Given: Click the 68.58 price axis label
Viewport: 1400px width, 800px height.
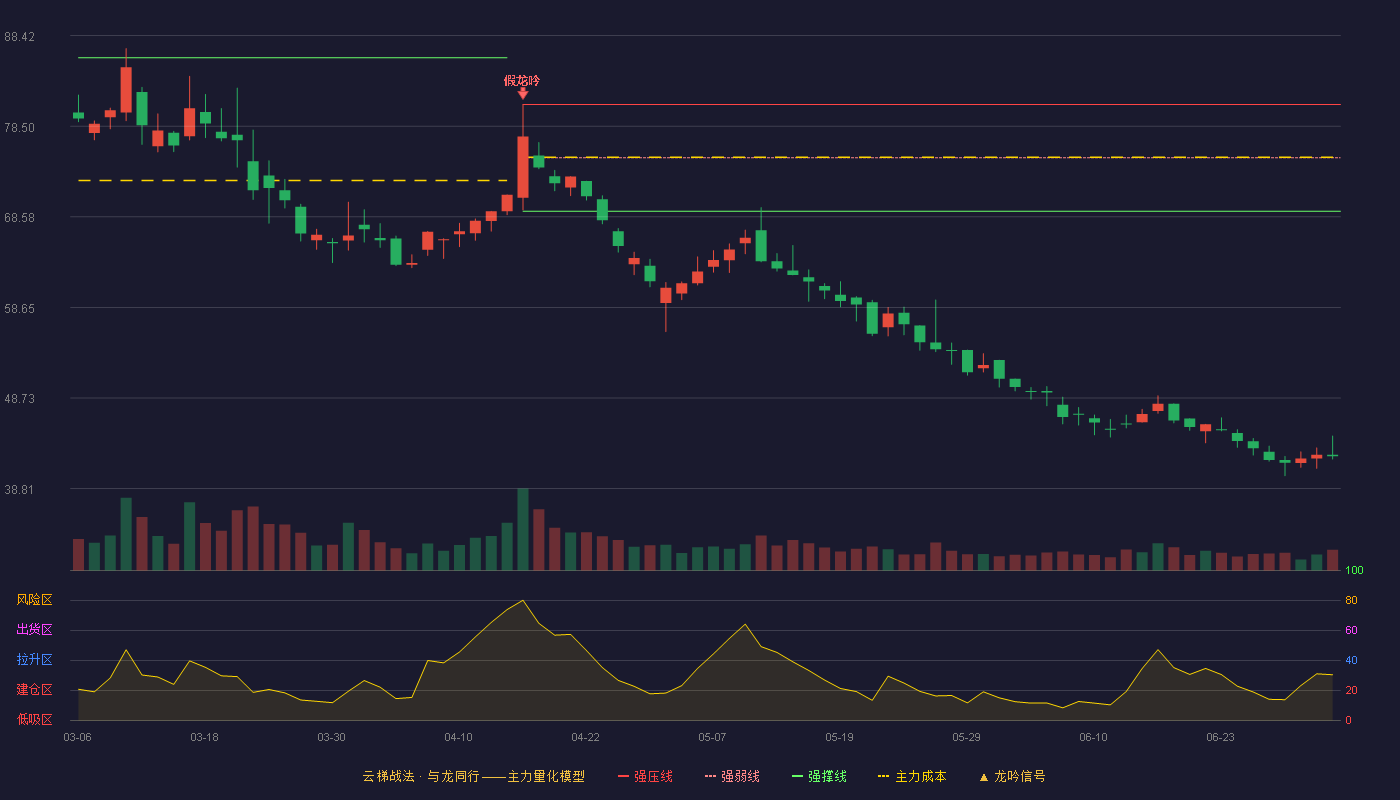Looking at the screenshot, I should [20, 218].
